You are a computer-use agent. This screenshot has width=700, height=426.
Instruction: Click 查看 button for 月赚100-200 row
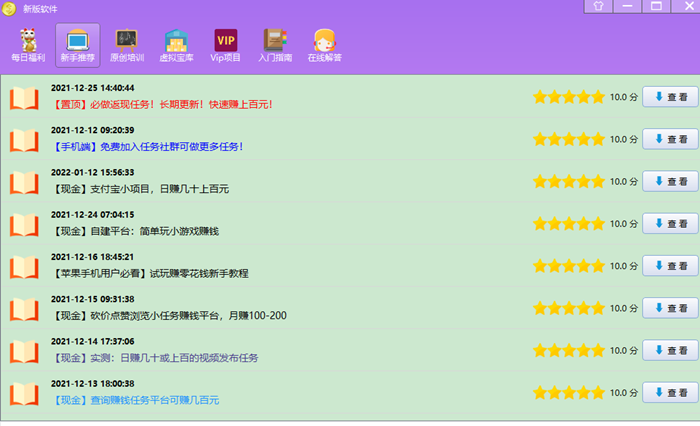671,308
